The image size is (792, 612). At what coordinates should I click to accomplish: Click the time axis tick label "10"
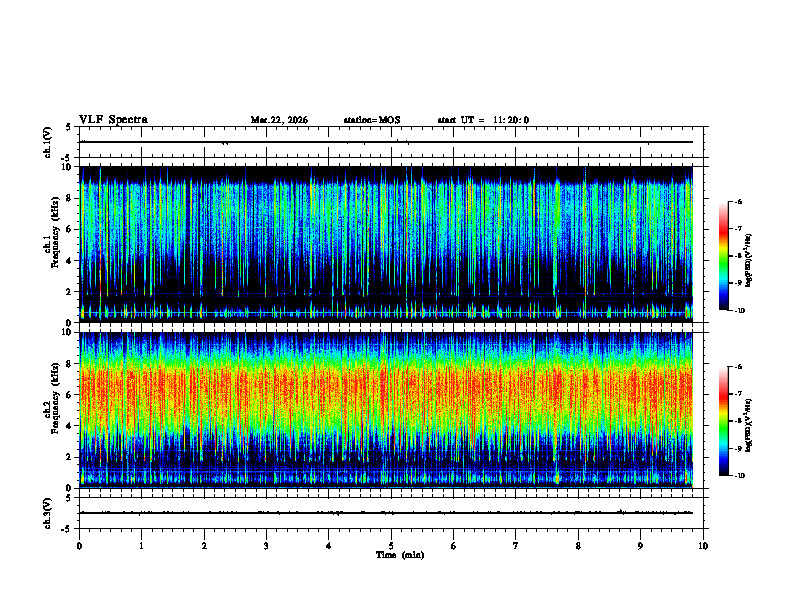pos(703,546)
